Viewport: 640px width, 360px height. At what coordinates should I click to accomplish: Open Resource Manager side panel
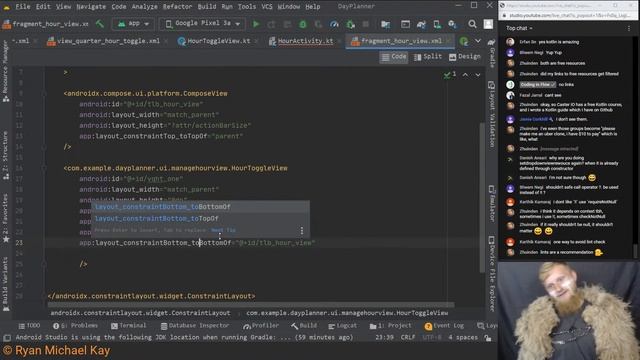pyautogui.click(x=5, y=71)
